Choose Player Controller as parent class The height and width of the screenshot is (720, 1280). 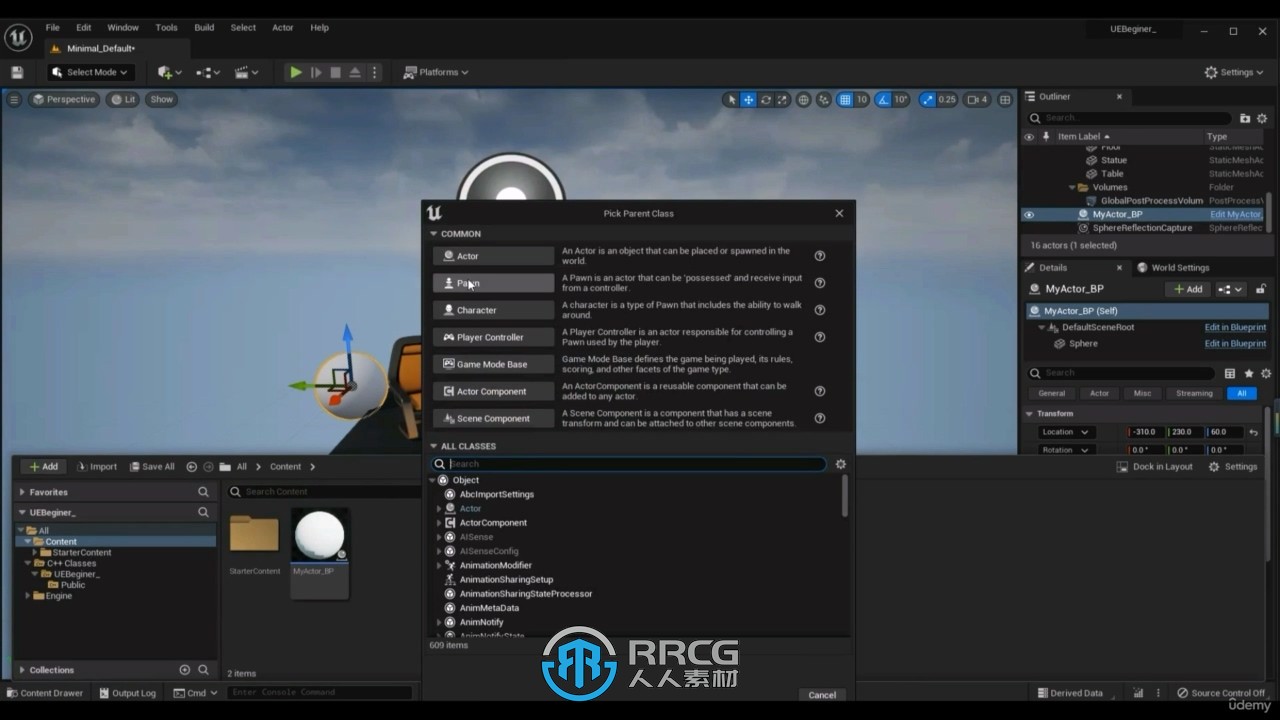pyautogui.click(x=493, y=337)
